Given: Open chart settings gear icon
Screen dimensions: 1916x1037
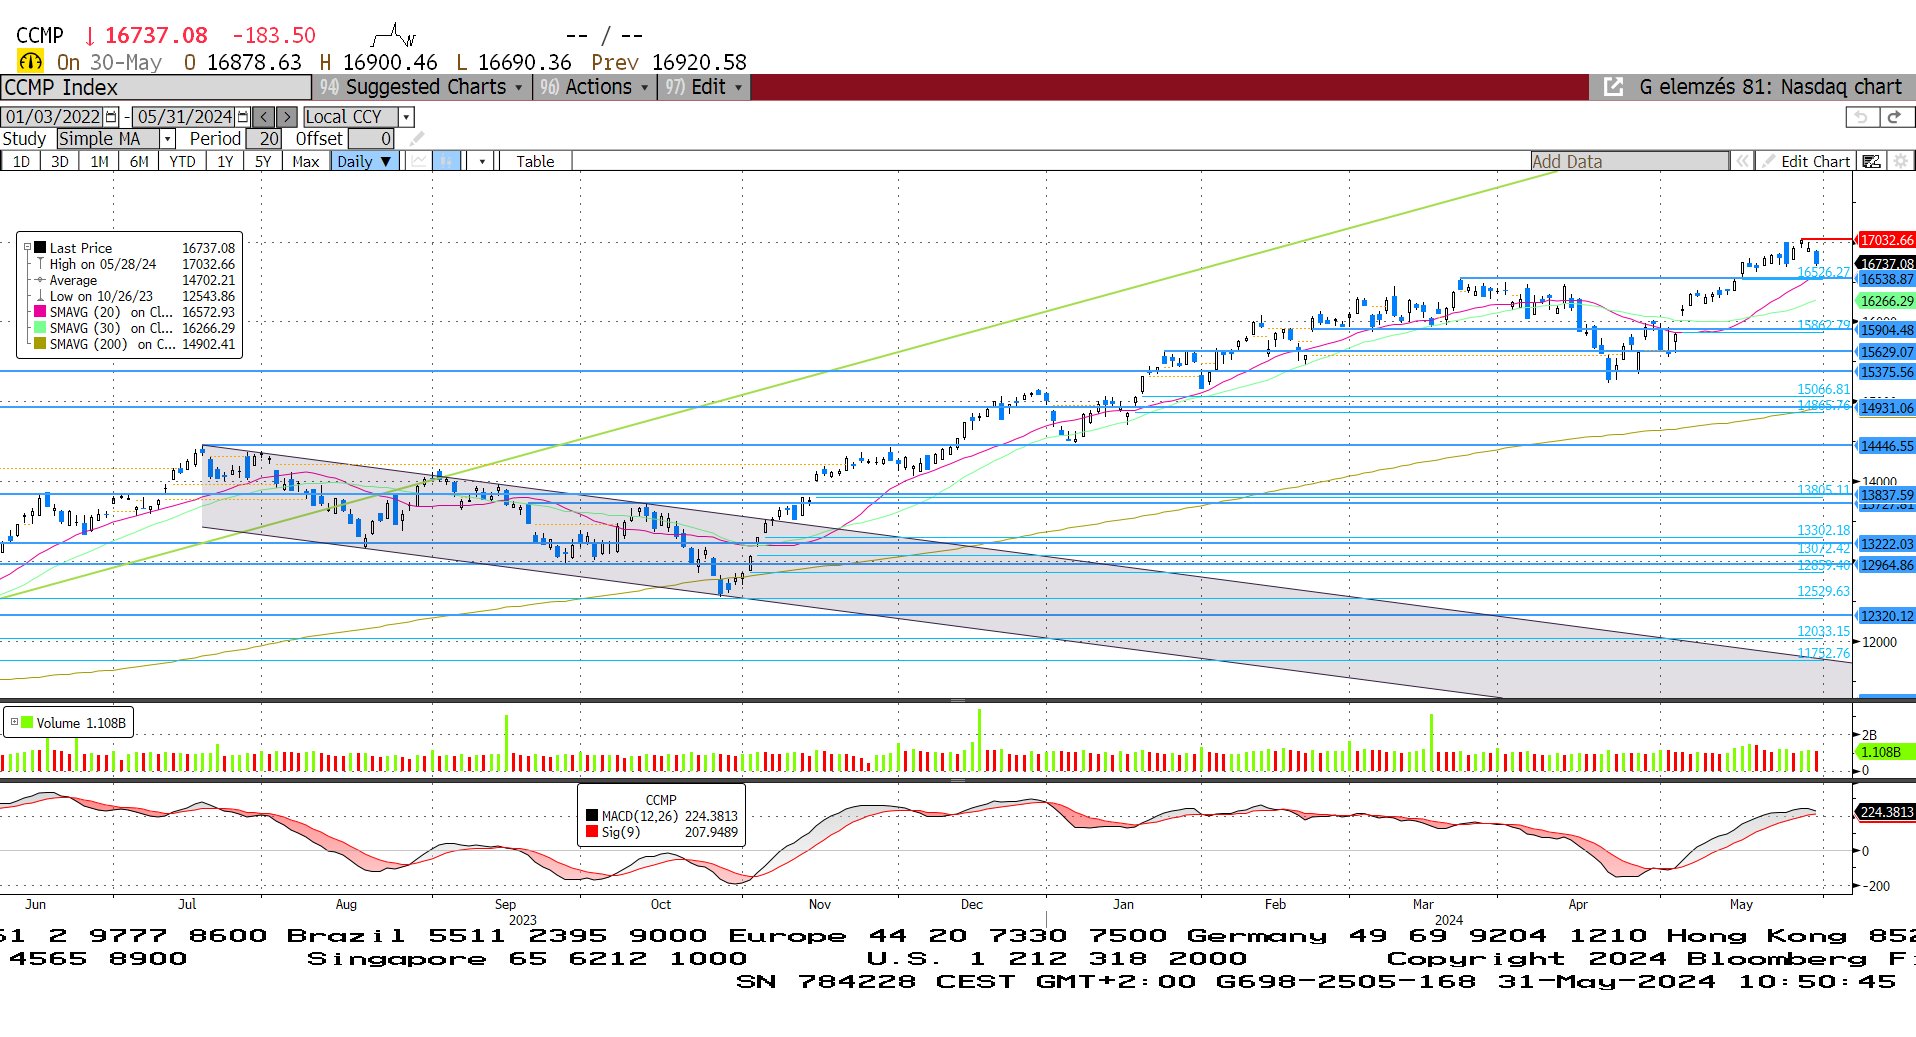Looking at the screenshot, I should coord(1900,161).
